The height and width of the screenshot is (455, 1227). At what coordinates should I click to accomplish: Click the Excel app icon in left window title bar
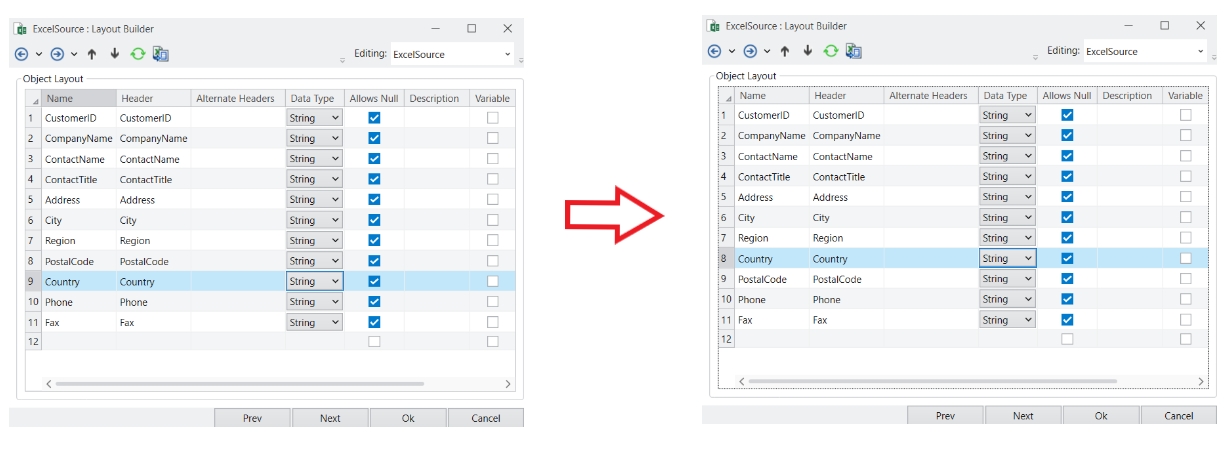point(19,29)
